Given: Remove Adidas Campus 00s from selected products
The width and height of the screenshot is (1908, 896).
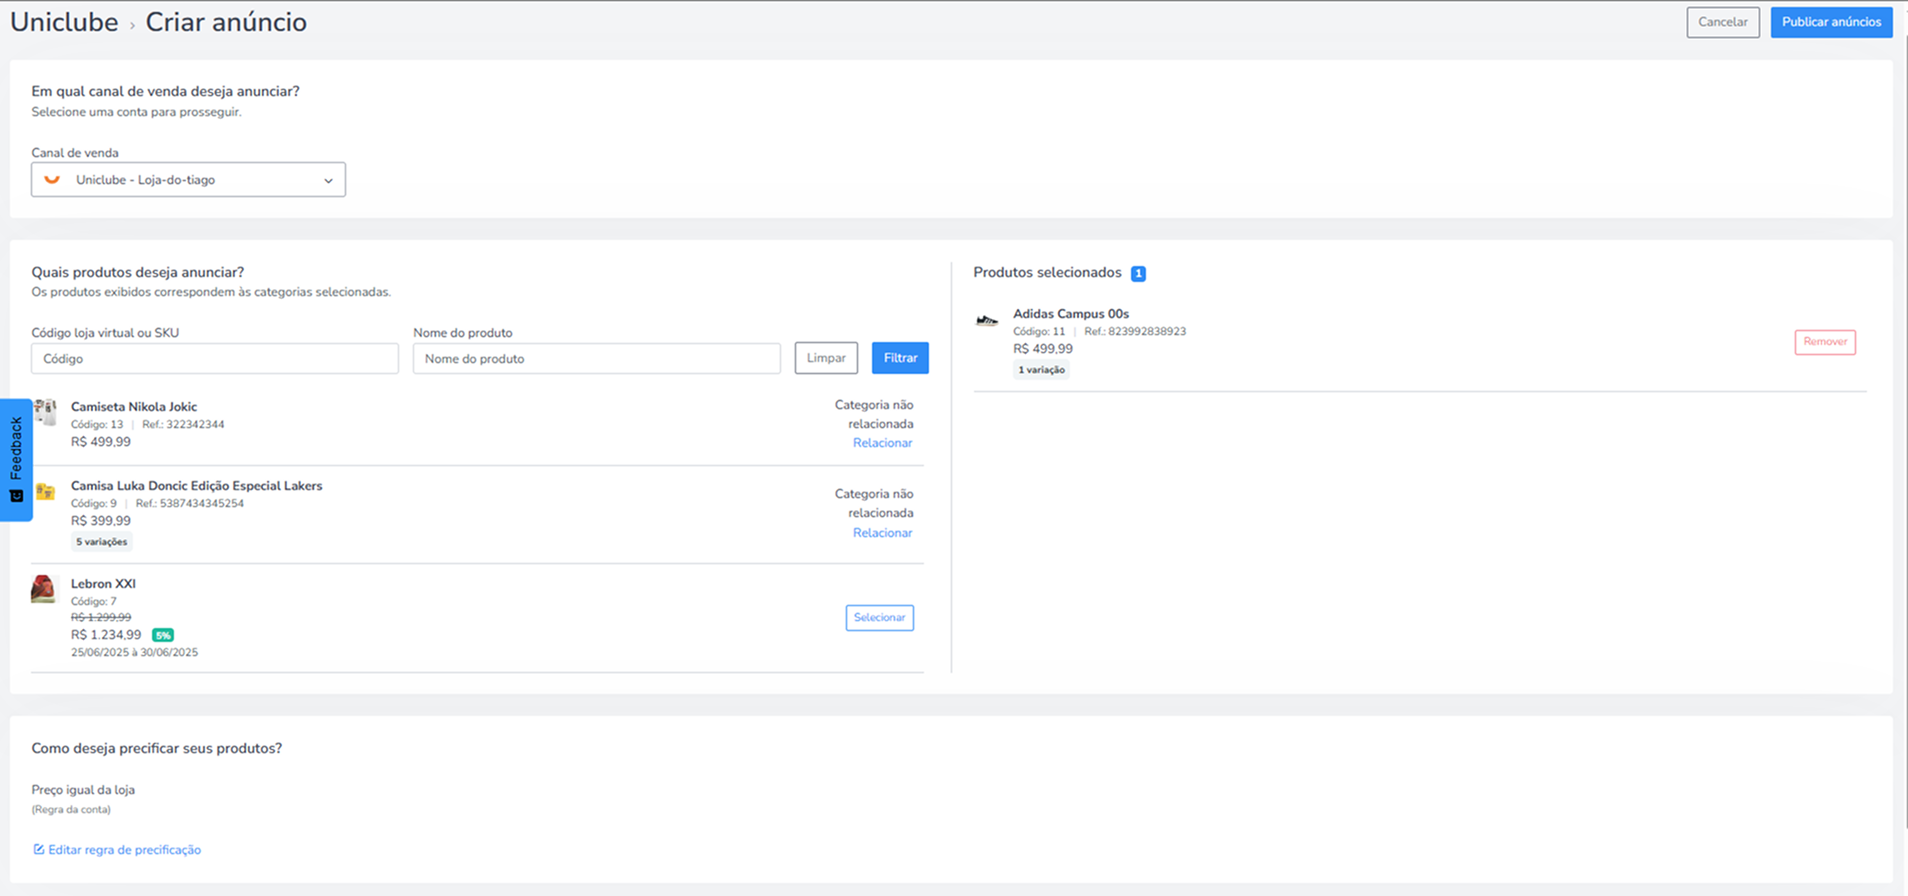Looking at the screenshot, I should click(x=1825, y=342).
